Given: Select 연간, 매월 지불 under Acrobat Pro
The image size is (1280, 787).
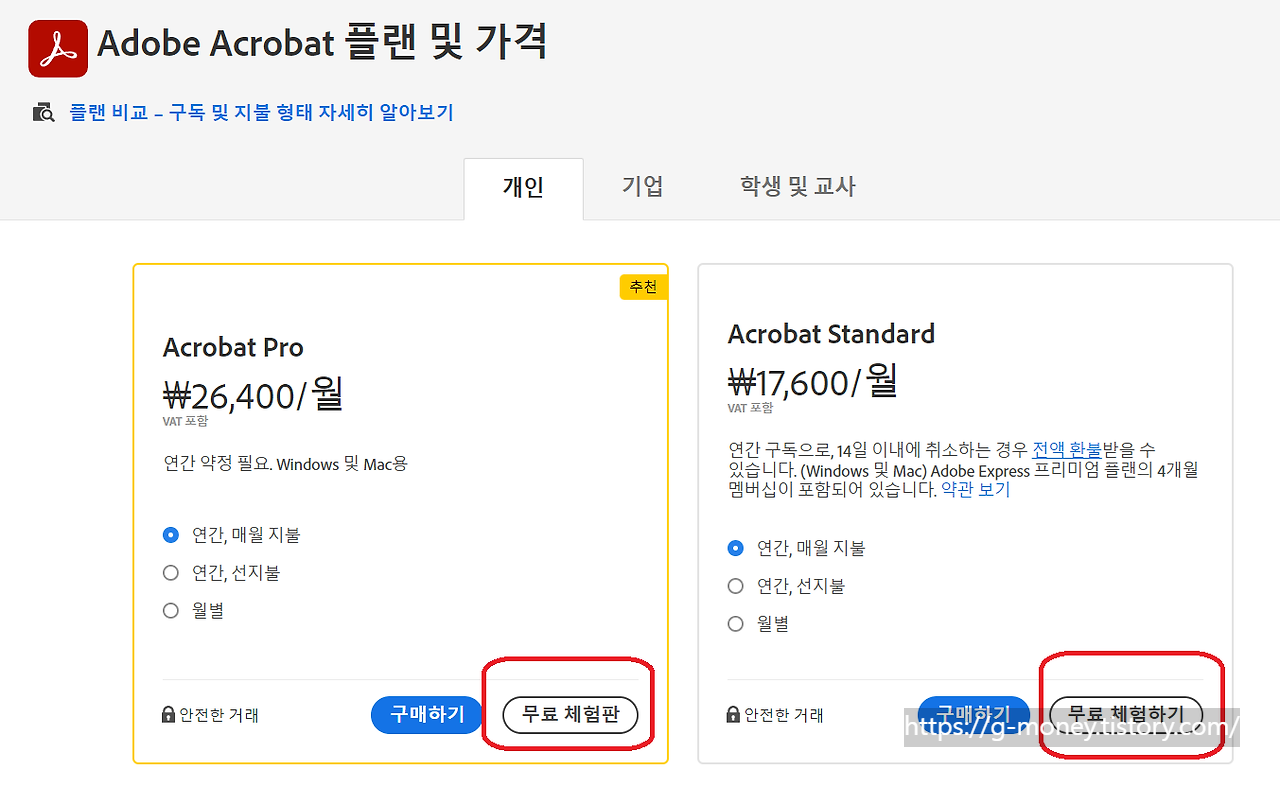Looking at the screenshot, I should coord(171,535).
